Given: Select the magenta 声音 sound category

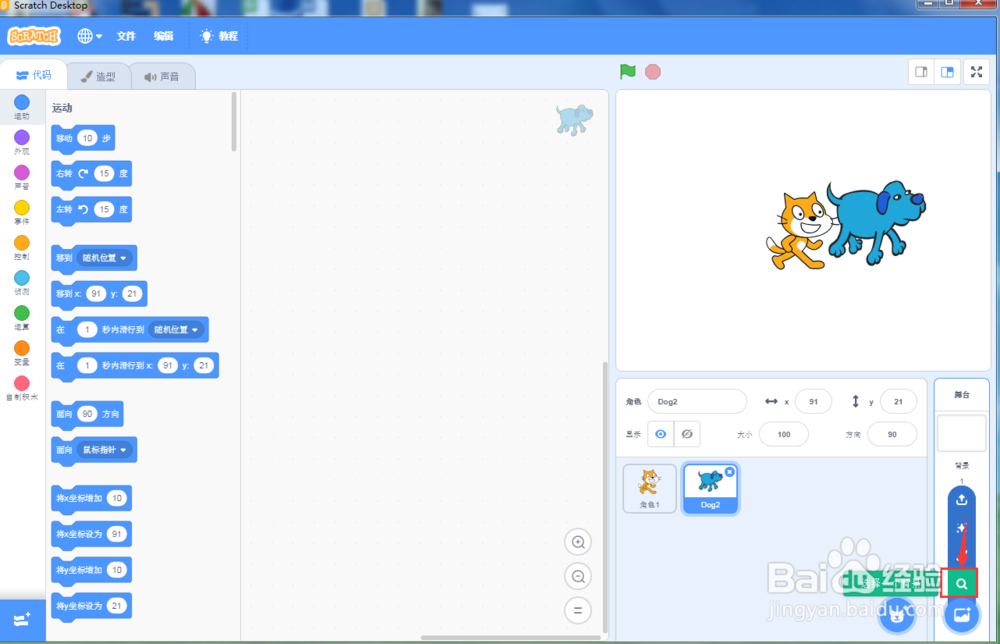Looking at the screenshot, I should tap(22, 177).
